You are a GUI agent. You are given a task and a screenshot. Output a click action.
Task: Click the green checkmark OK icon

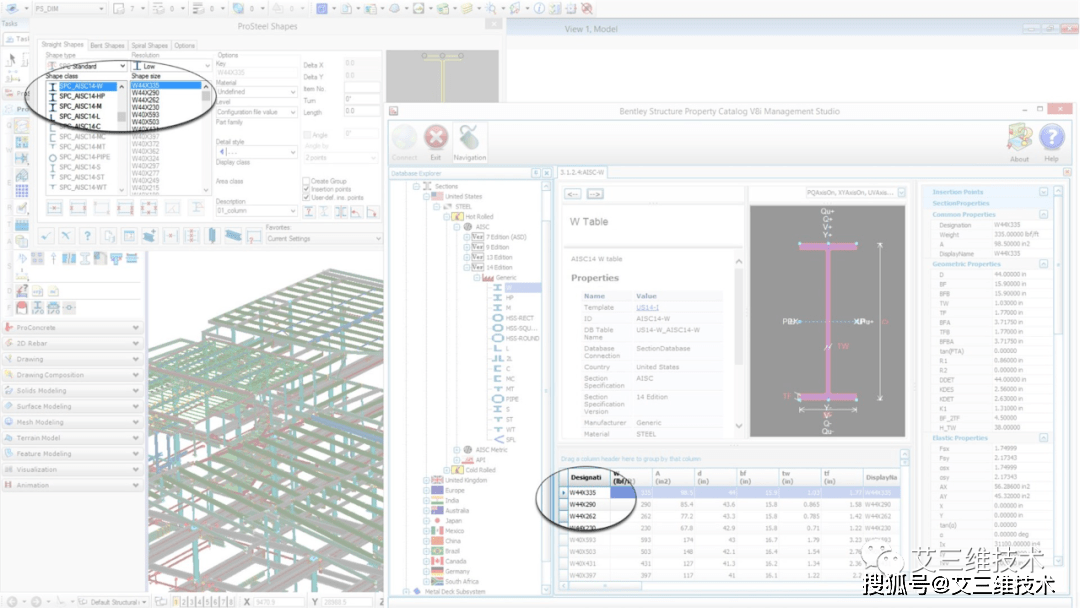[46, 236]
